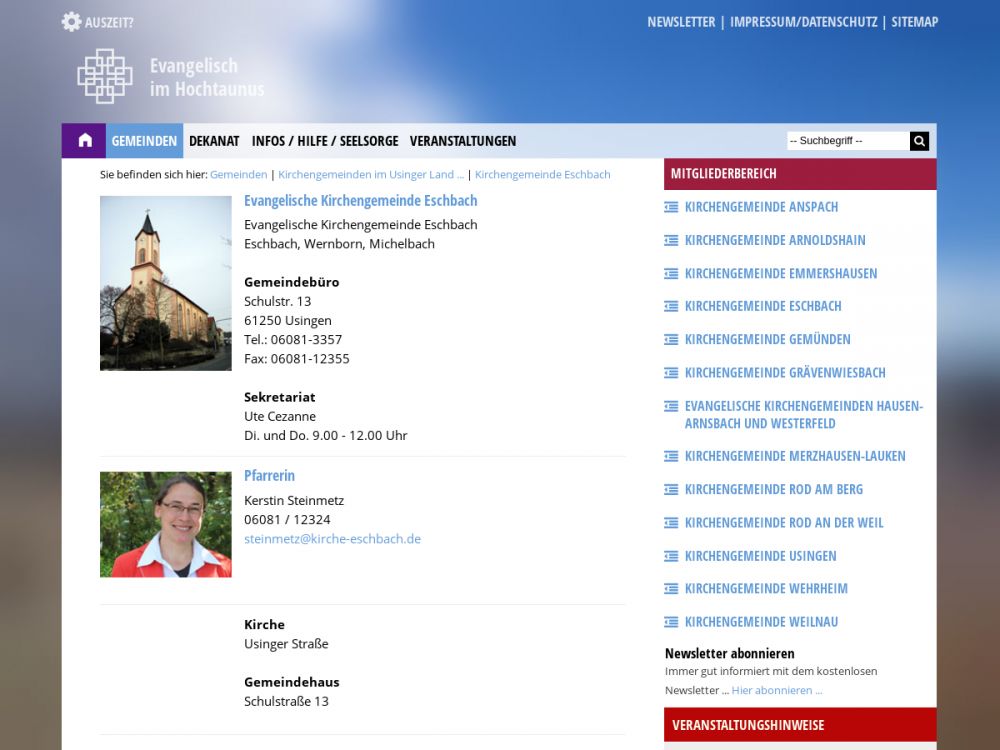This screenshot has height=750, width=1000.
Task: Open Infos / Hilfe / Seelsorge menu
Action: (x=325, y=141)
